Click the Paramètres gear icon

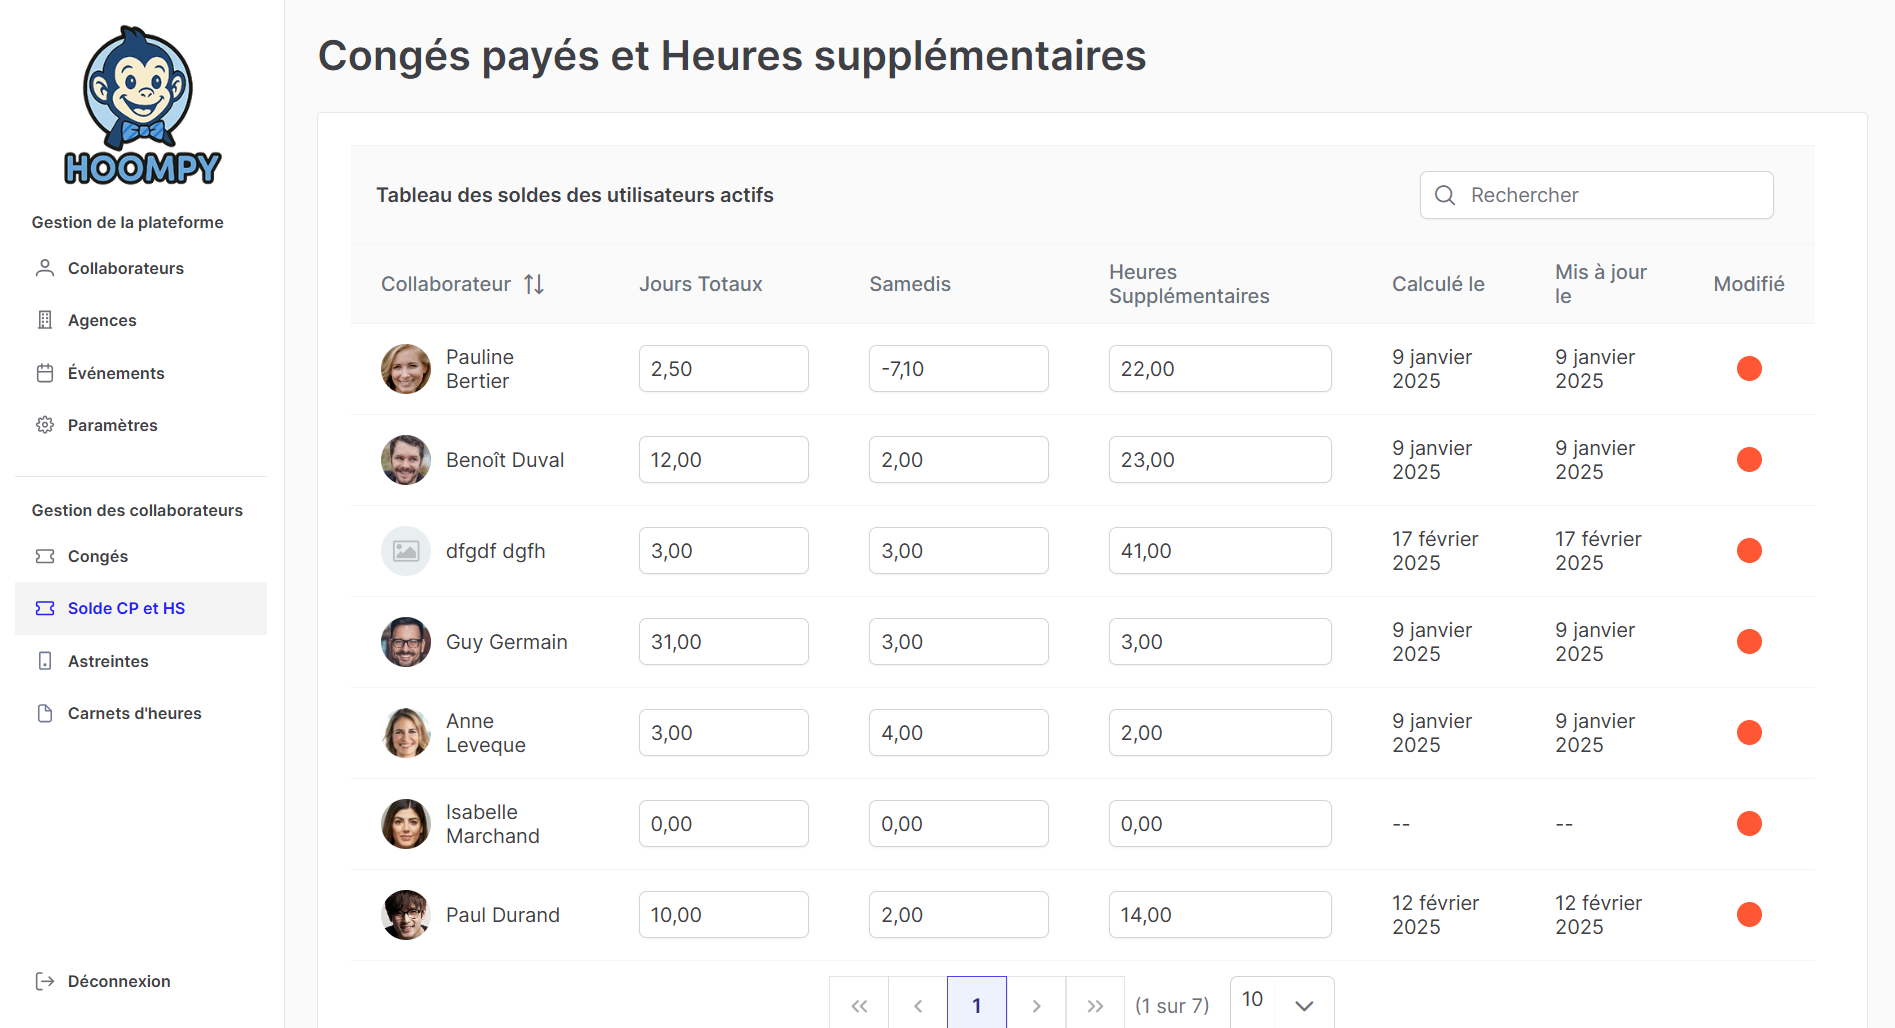[45, 425]
